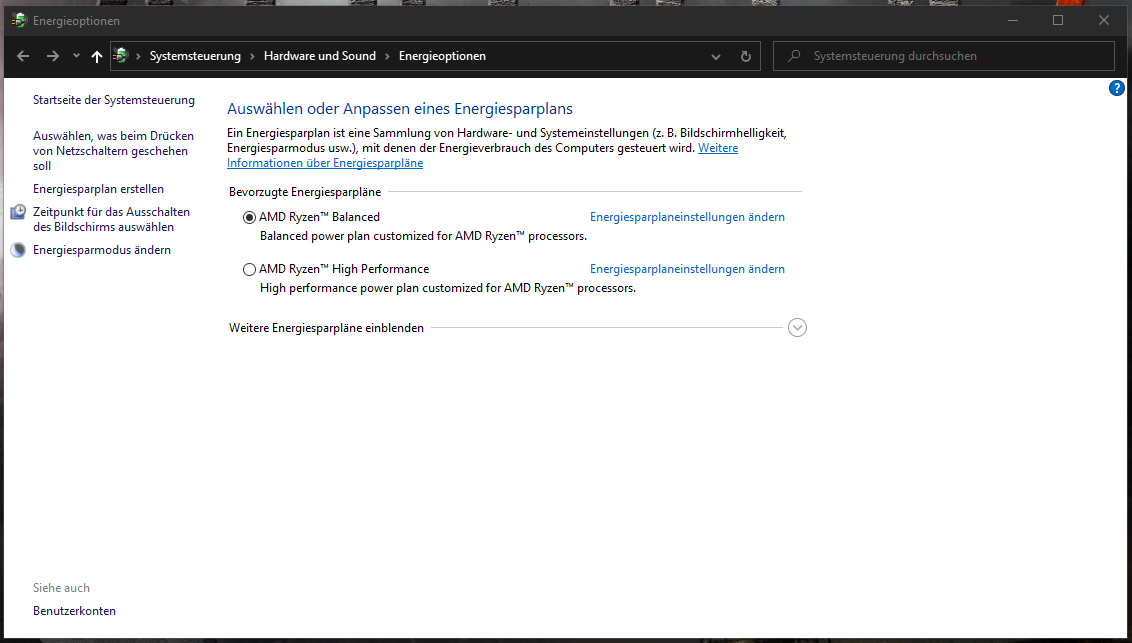Viewport: 1132px width, 643px height.
Task: Open recent locations dropdown arrow
Action: coord(76,56)
